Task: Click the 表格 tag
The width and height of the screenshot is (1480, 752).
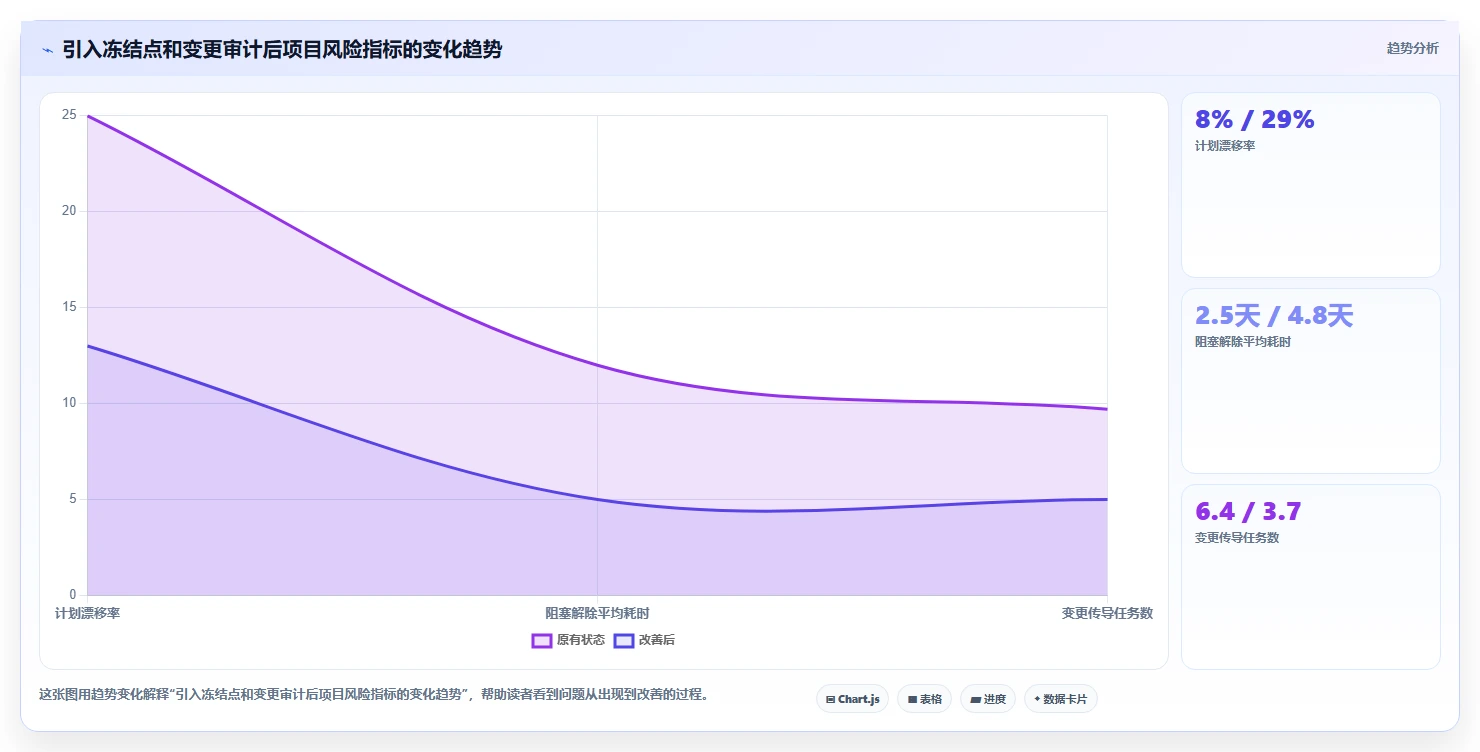Action: [x=924, y=699]
